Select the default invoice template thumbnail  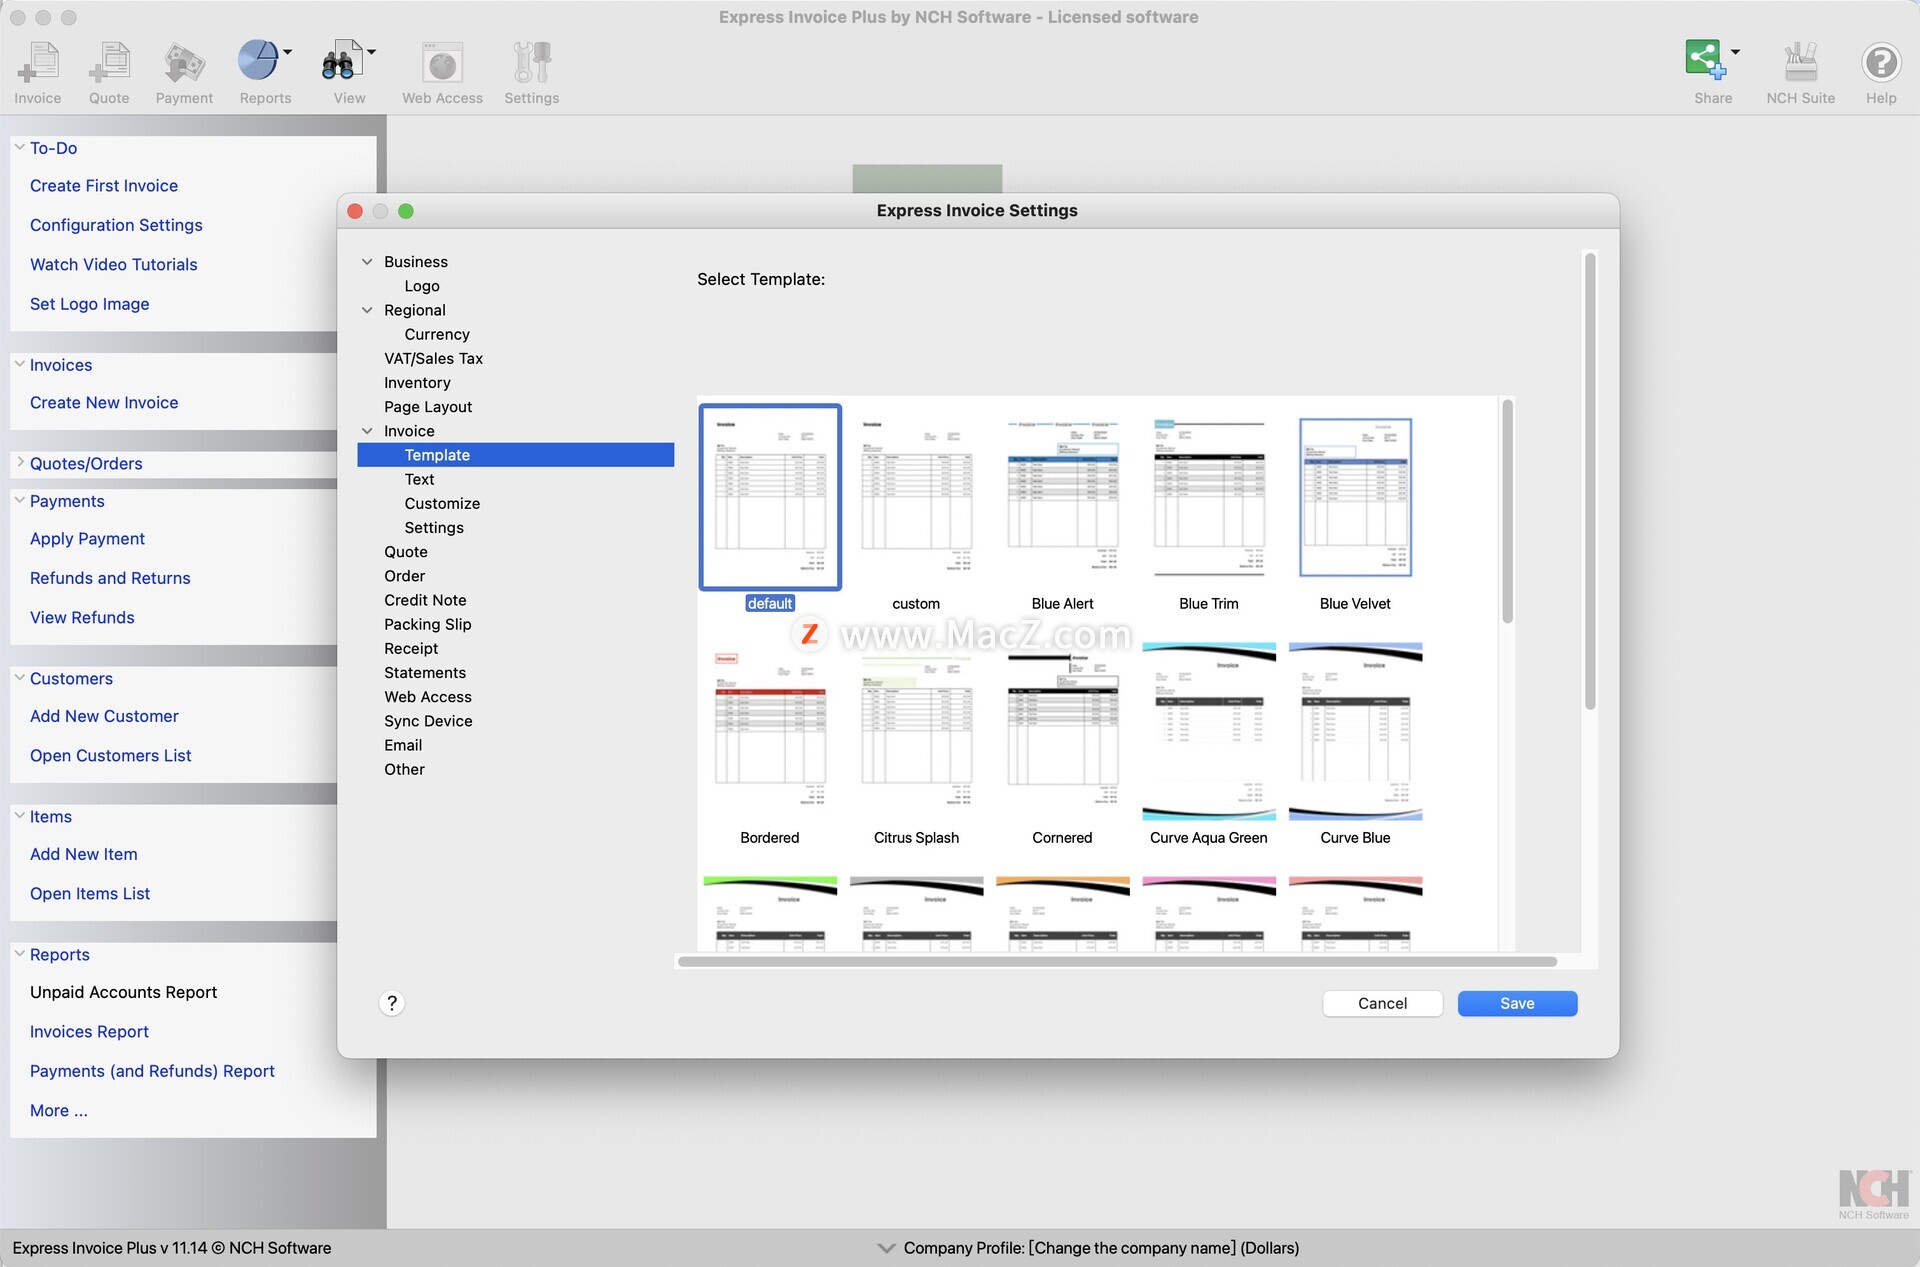[x=770, y=497]
